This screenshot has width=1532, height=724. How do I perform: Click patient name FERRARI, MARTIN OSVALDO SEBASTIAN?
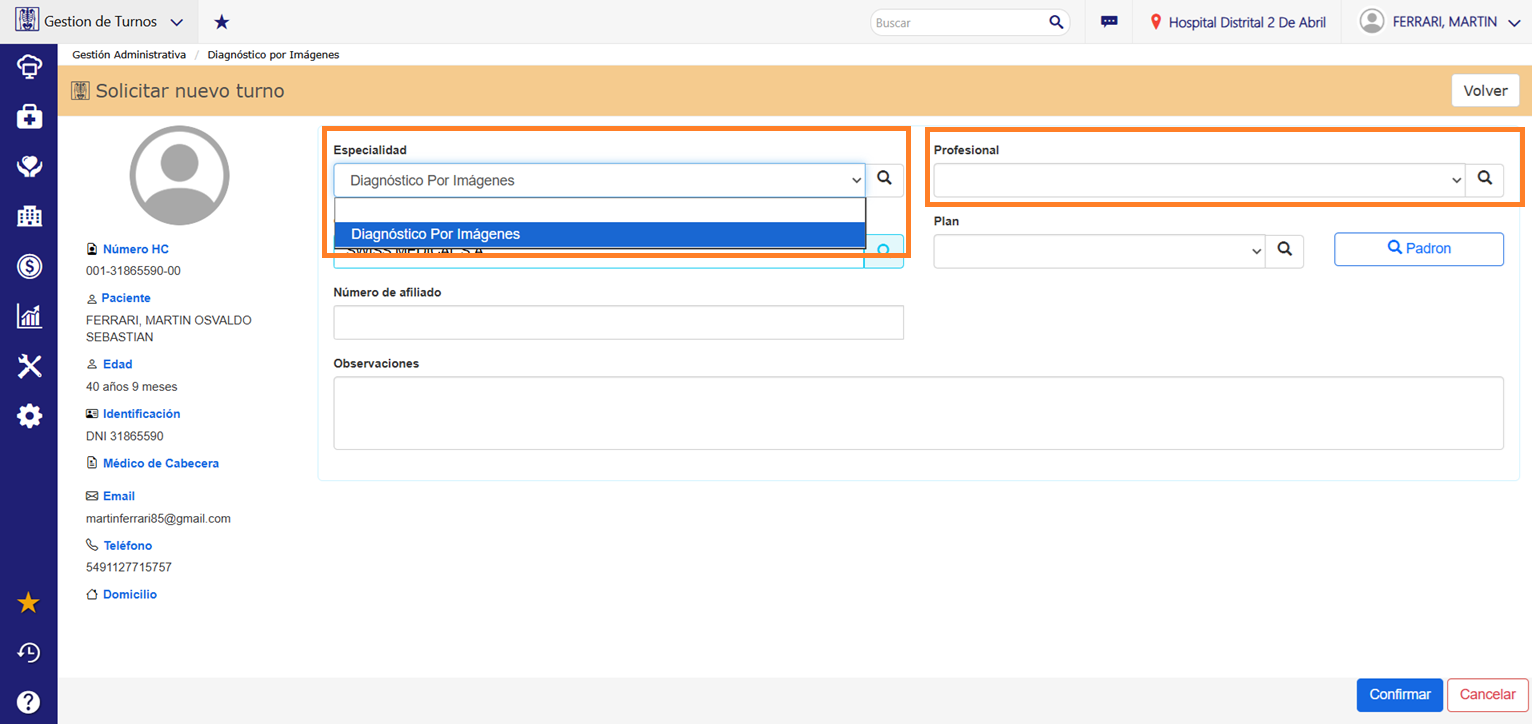(x=169, y=329)
